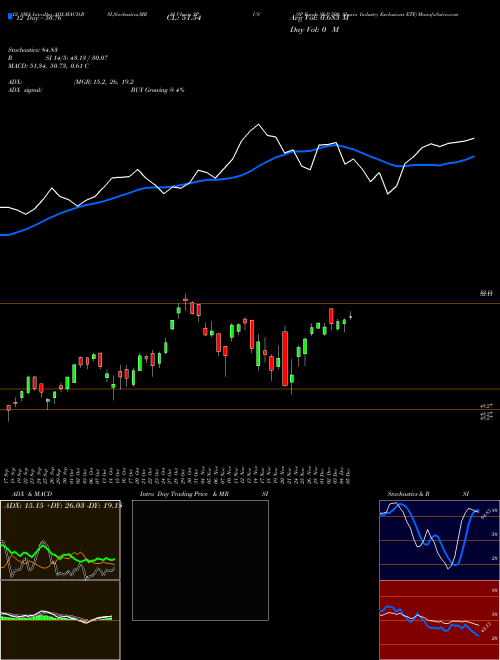Select the 12 Day average value text
500x660 pixels.
pyautogui.click(x=39, y=19)
